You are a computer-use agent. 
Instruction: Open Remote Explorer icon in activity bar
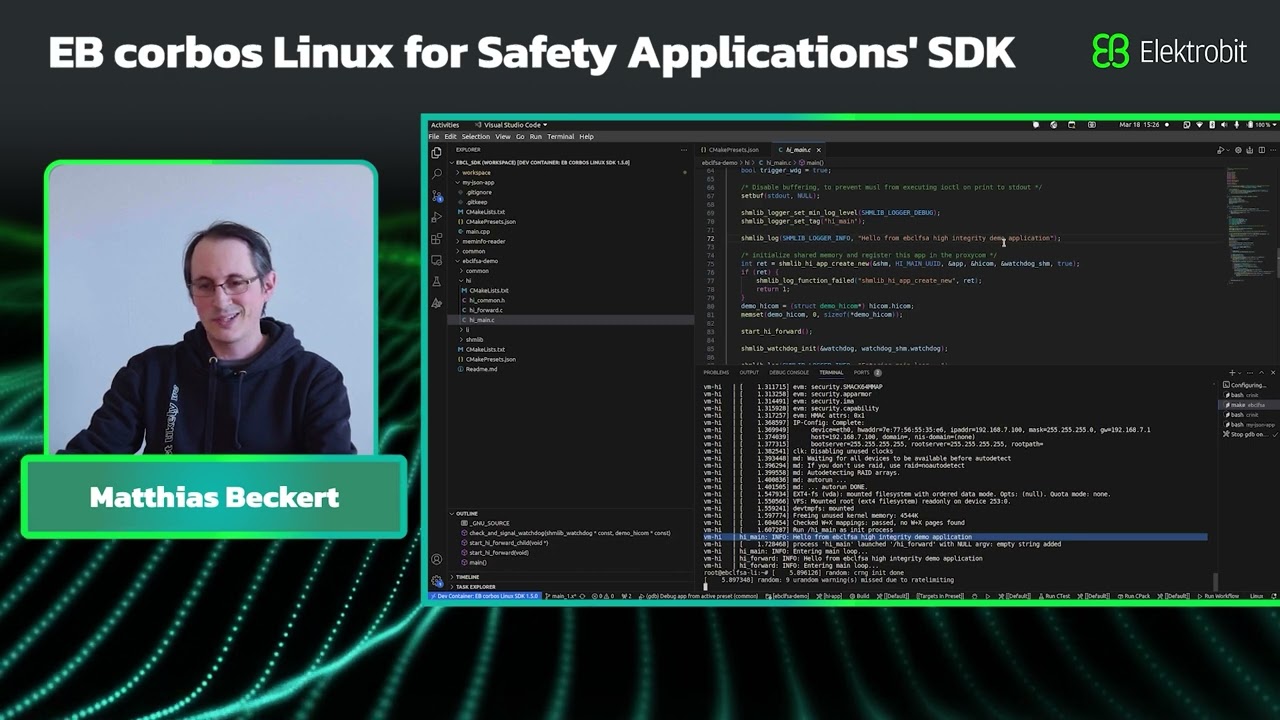click(x=436, y=260)
